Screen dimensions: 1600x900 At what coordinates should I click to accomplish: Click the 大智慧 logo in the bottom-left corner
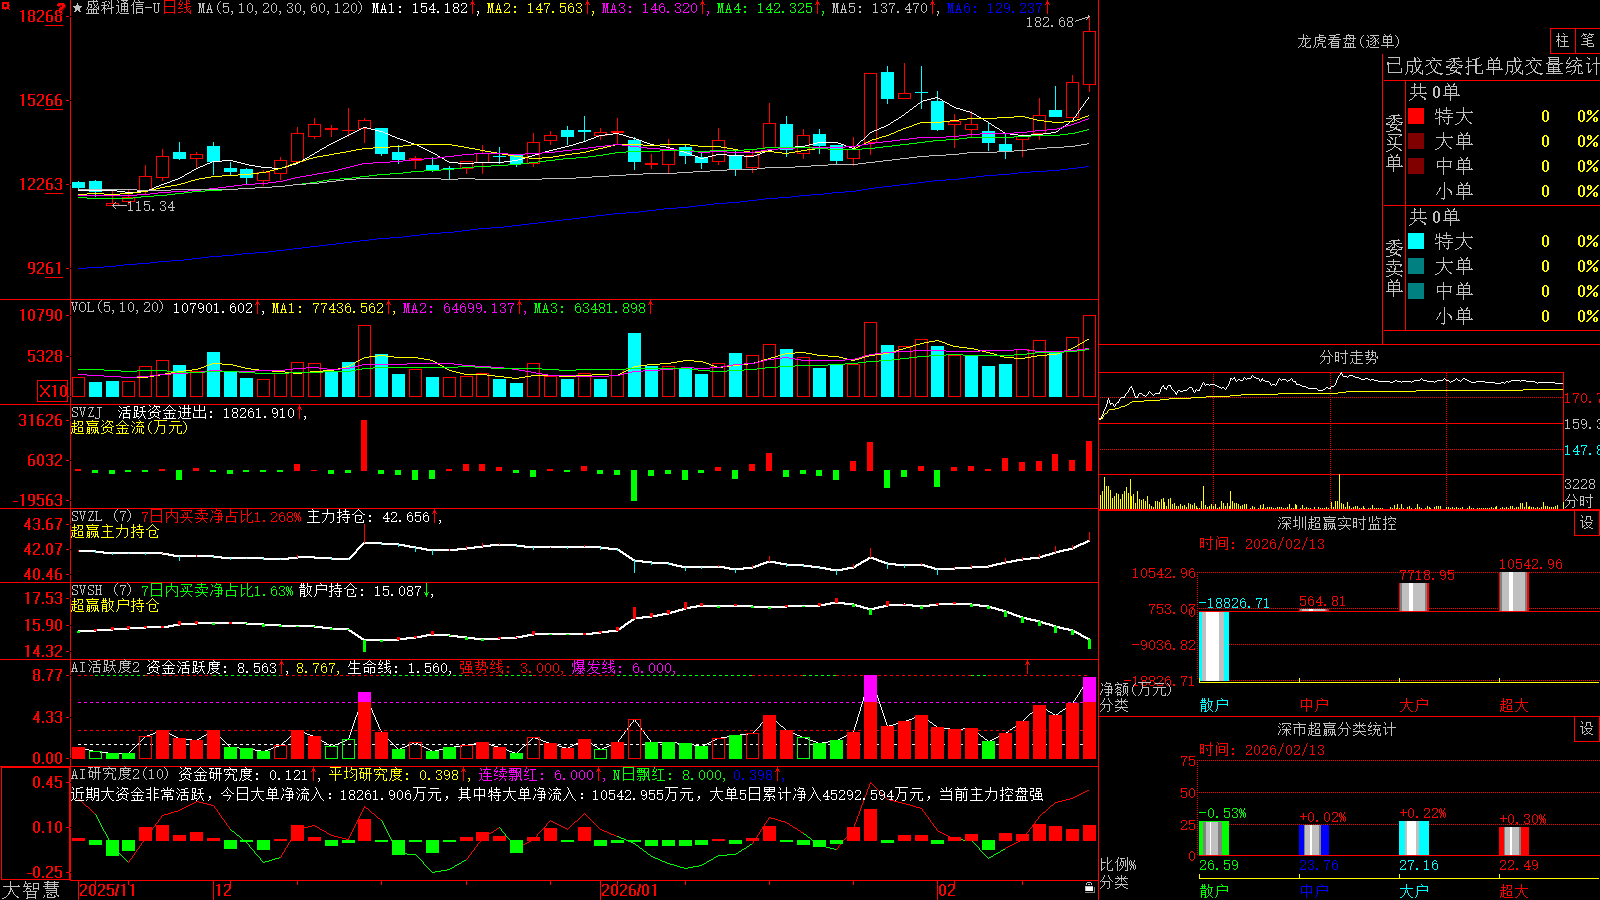click(x=31, y=889)
